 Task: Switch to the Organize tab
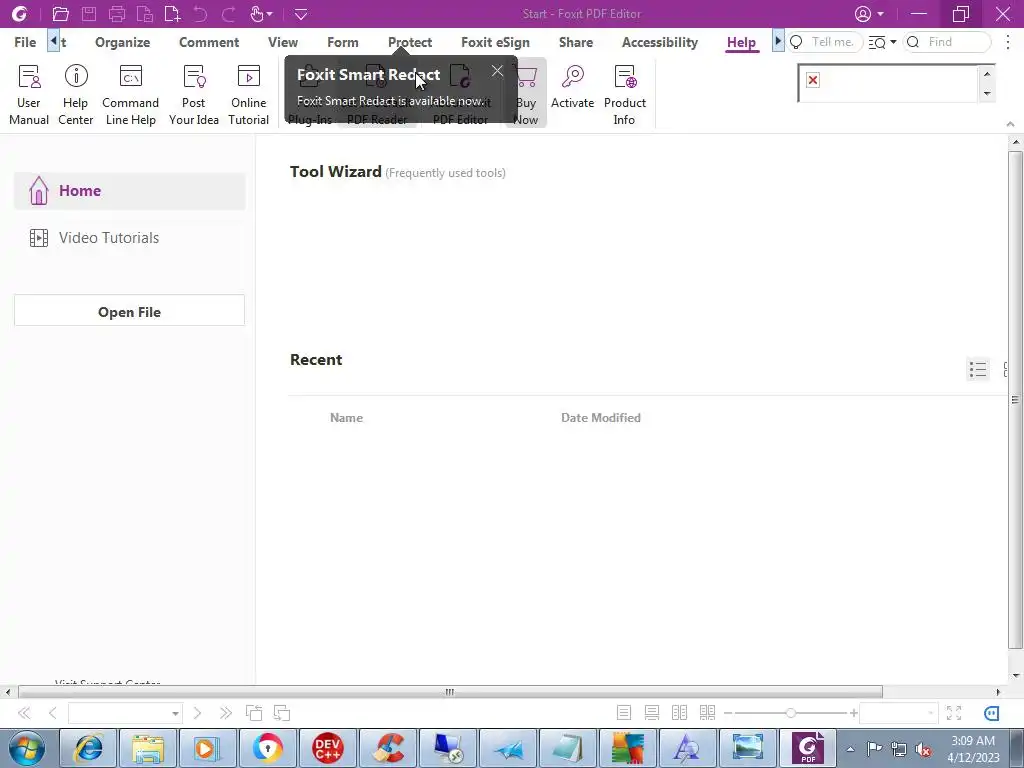click(123, 42)
